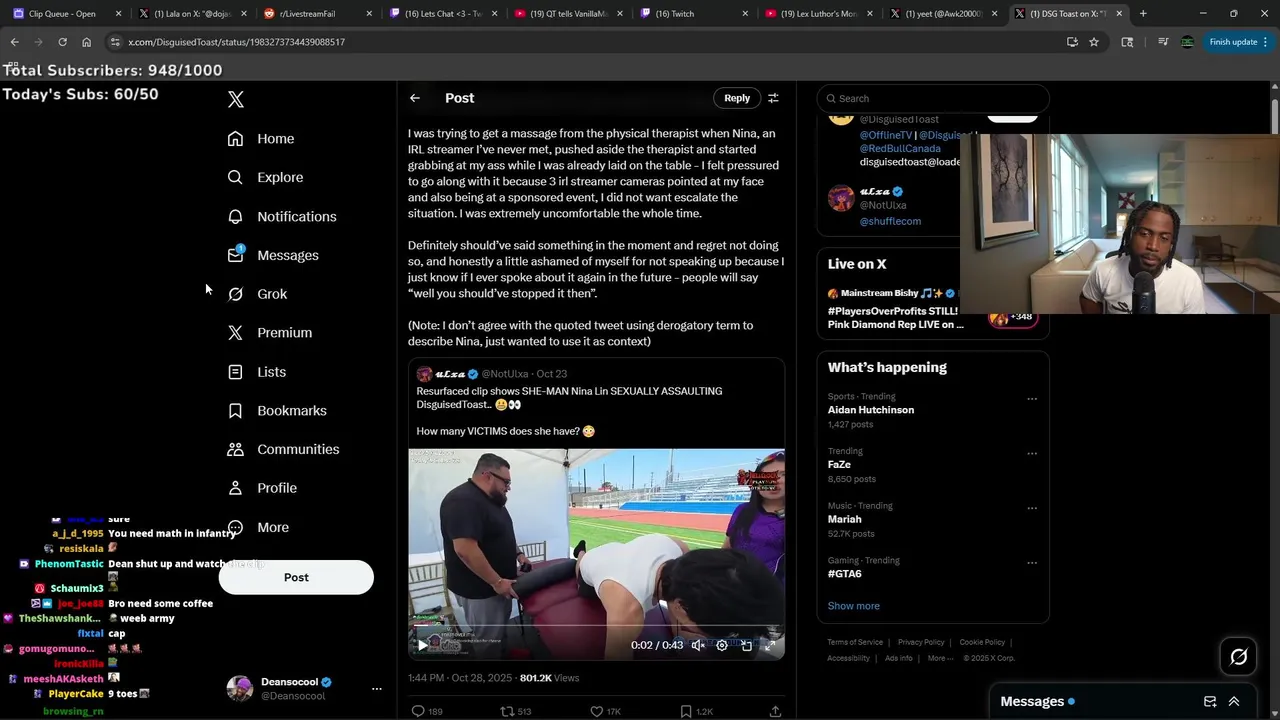Toggle picture-in-picture on the video
The image size is (1280, 720).
[x=746, y=645]
